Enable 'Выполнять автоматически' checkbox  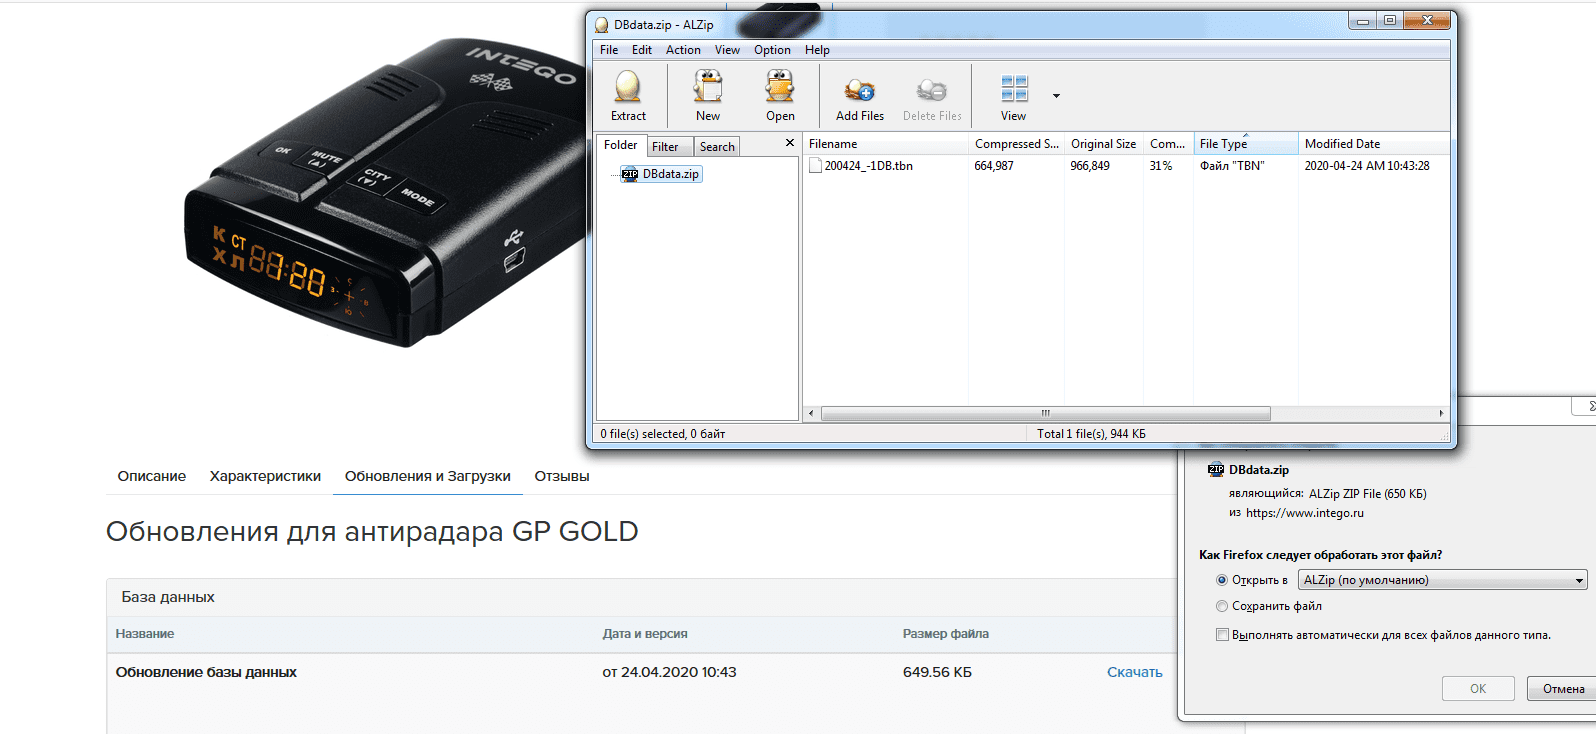[x=1222, y=635]
